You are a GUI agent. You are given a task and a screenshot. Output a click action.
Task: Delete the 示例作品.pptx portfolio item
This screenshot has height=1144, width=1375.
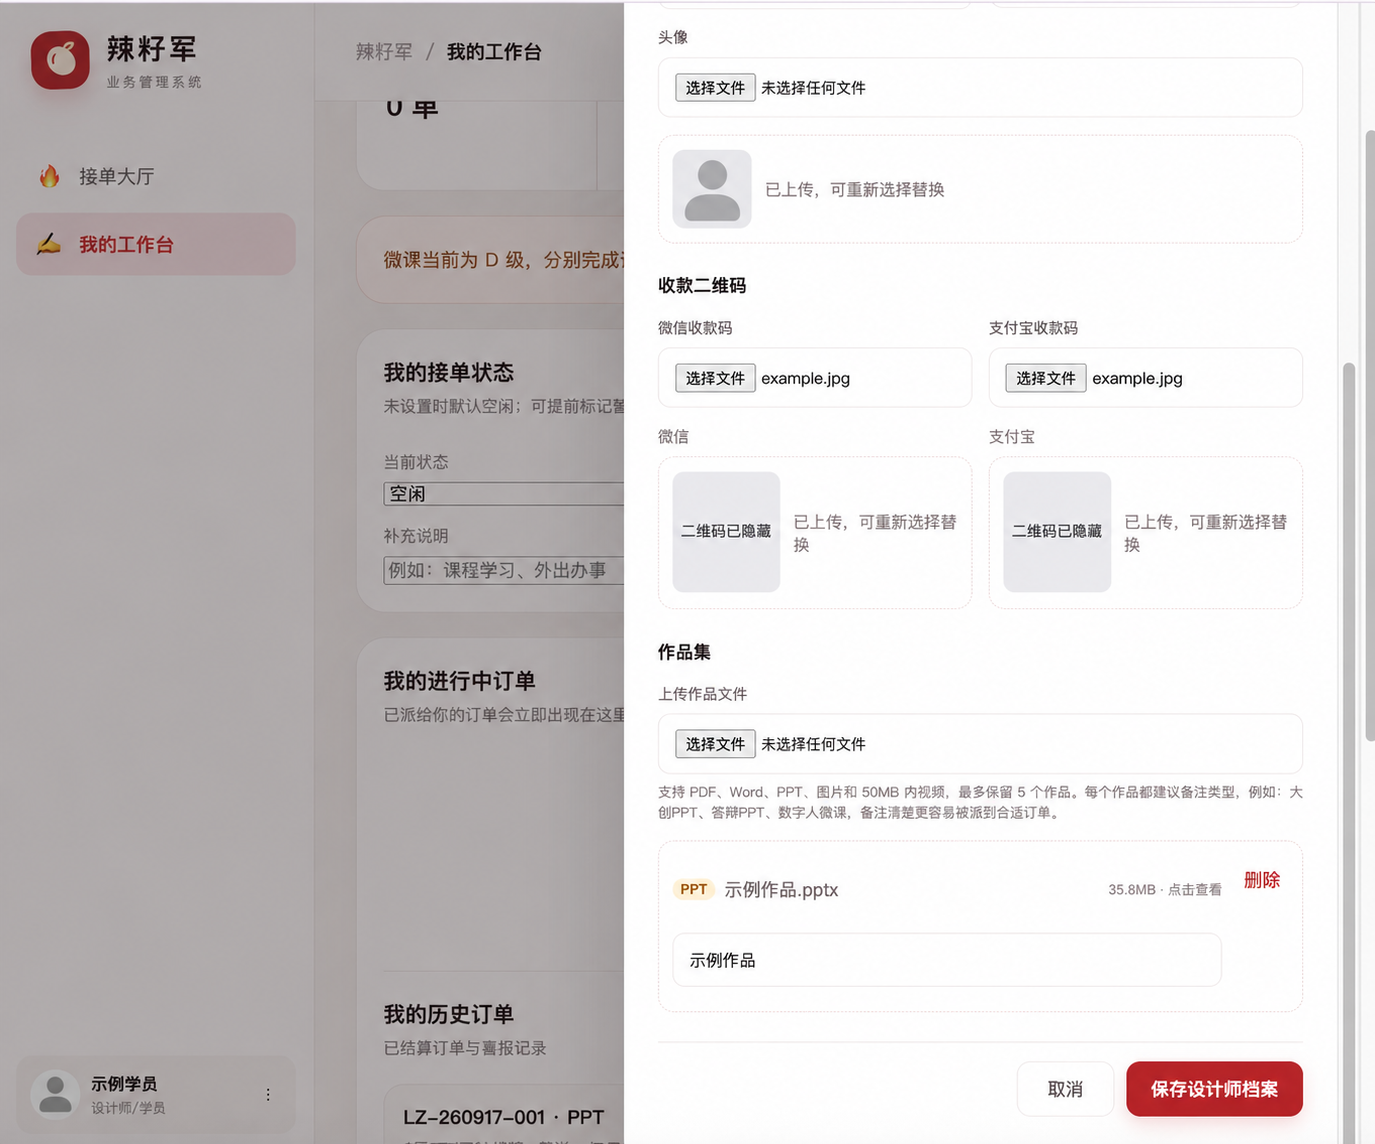[1262, 880]
